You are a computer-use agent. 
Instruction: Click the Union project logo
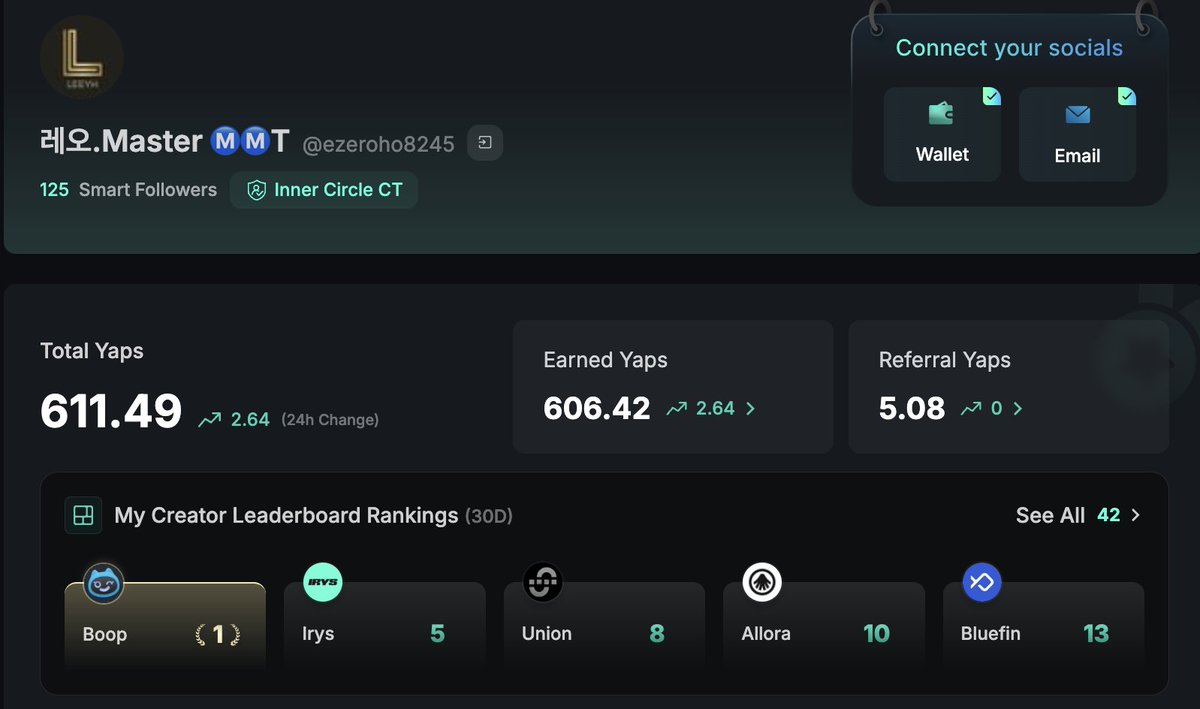pos(543,582)
